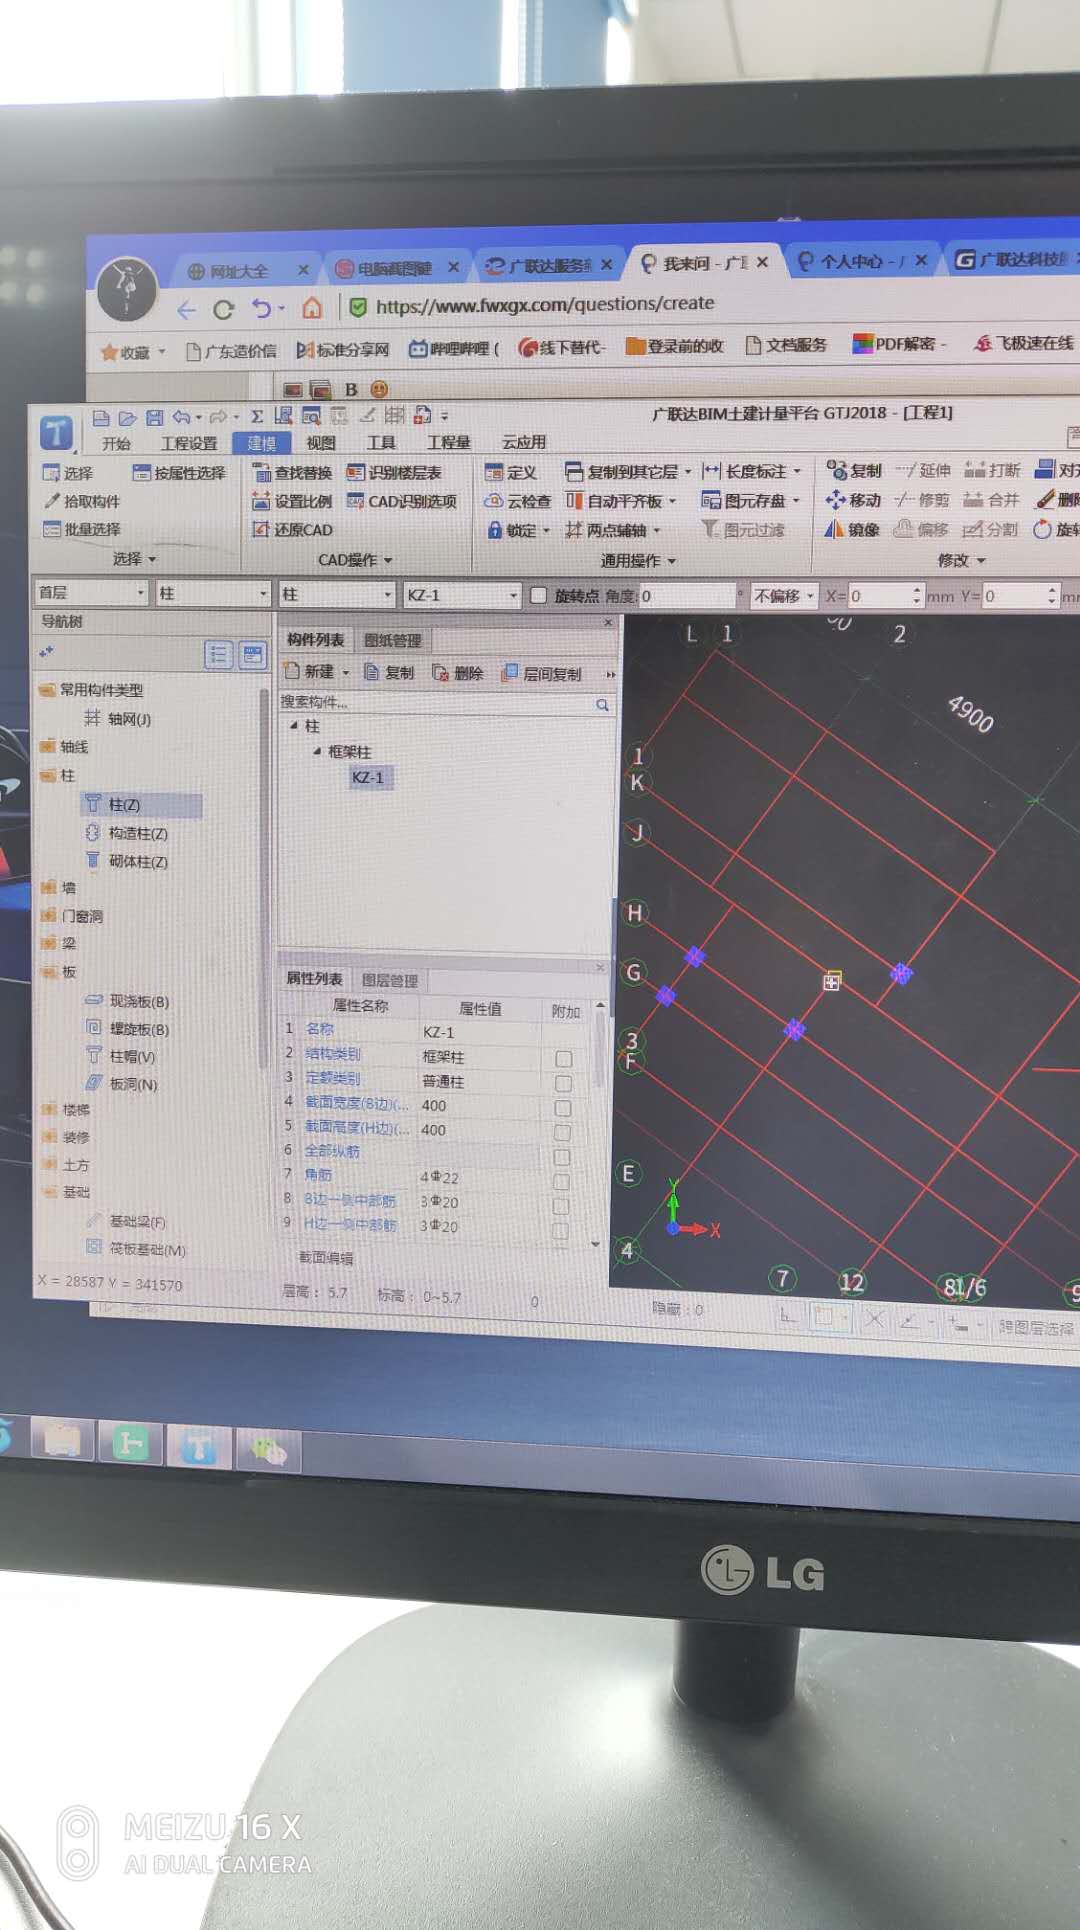Viewport: 1080px width, 1930px height.
Task: Tick the 附加 checkbox for 角筋 row
Action: click(561, 1182)
